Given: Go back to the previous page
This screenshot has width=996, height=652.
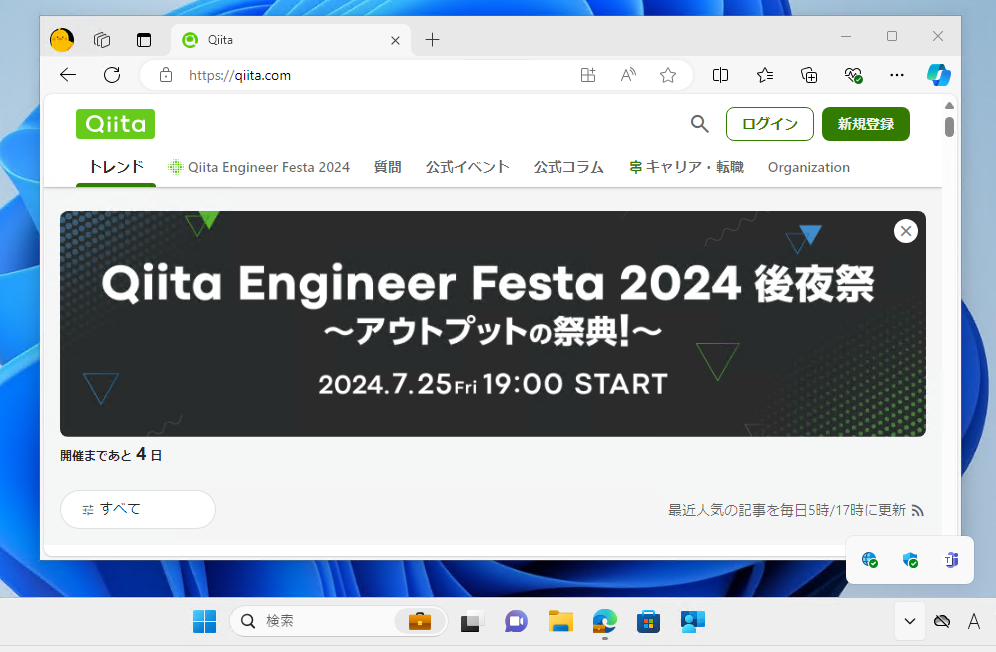Looking at the screenshot, I should point(68,75).
